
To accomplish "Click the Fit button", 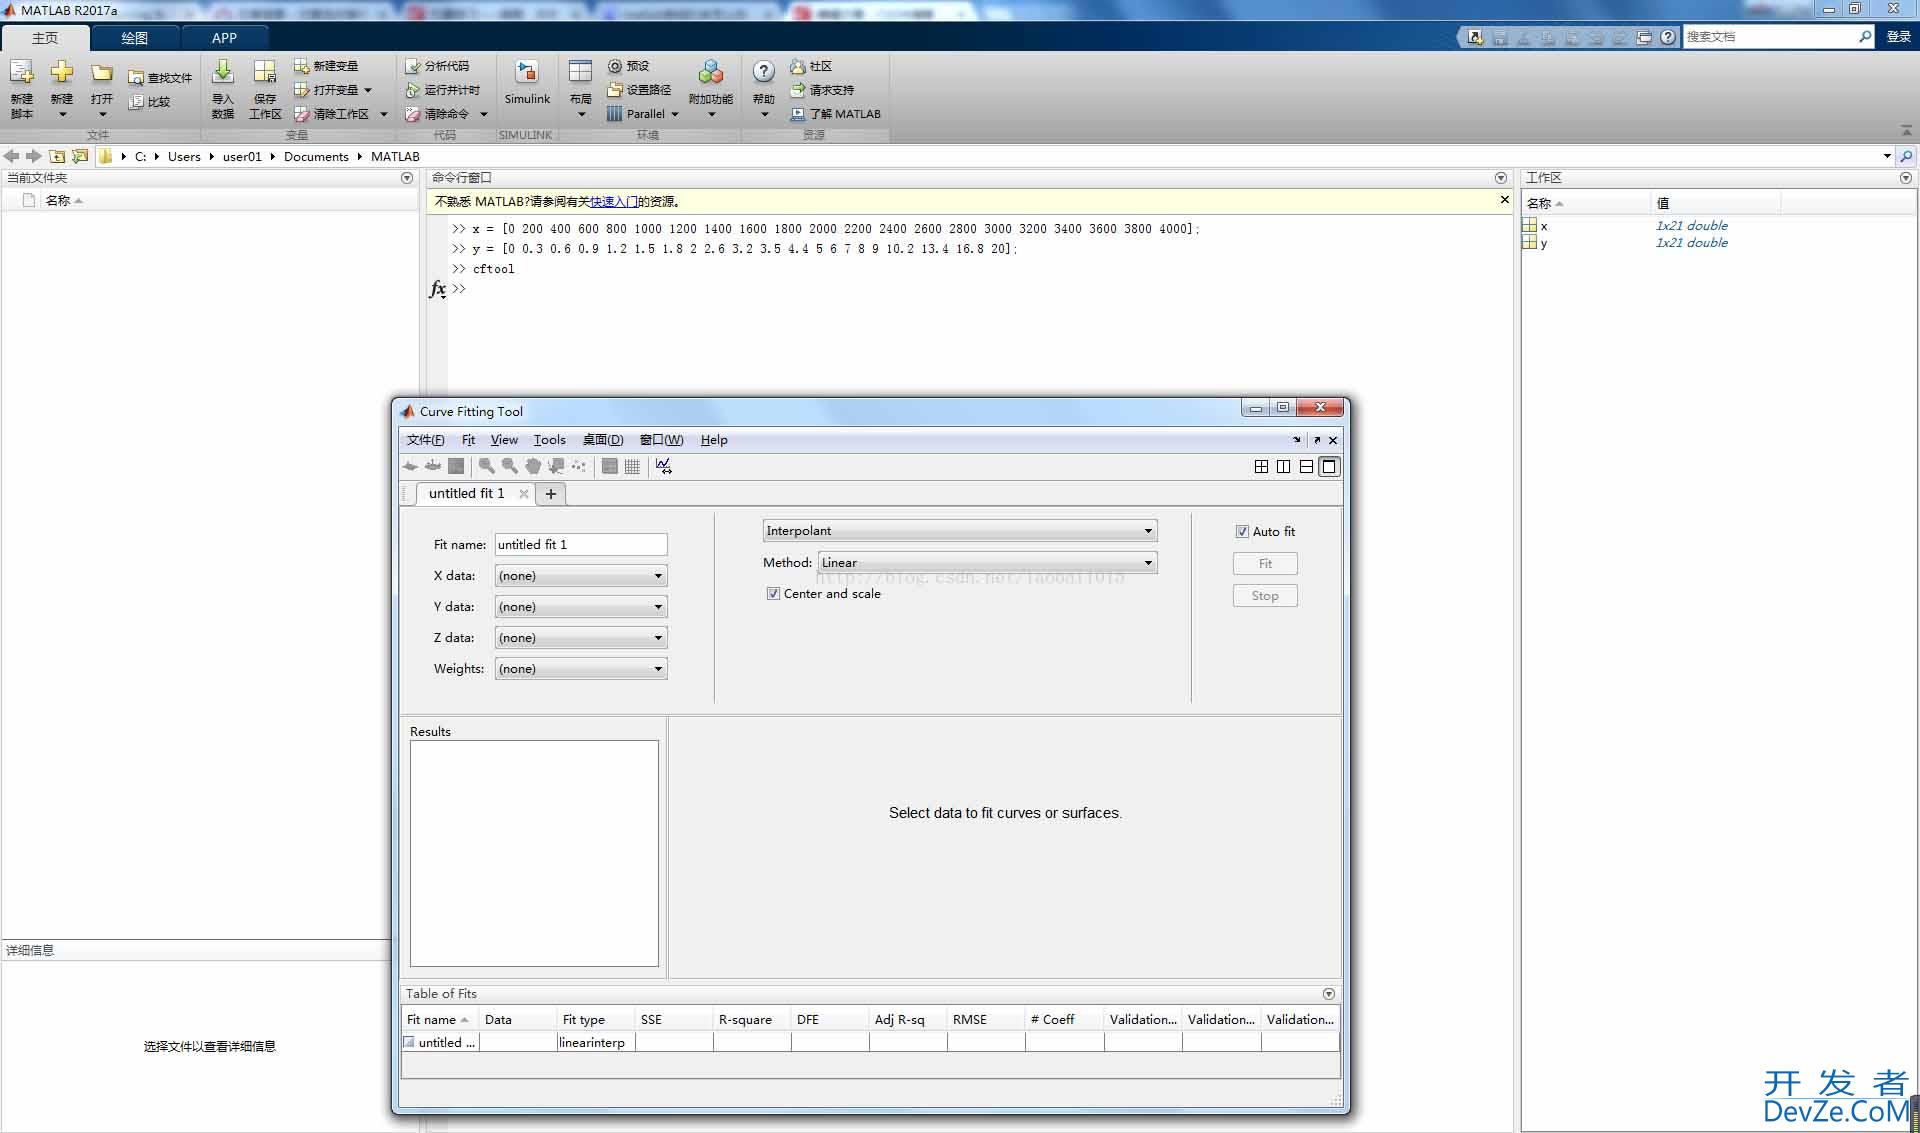I will click(x=1265, y=564).
